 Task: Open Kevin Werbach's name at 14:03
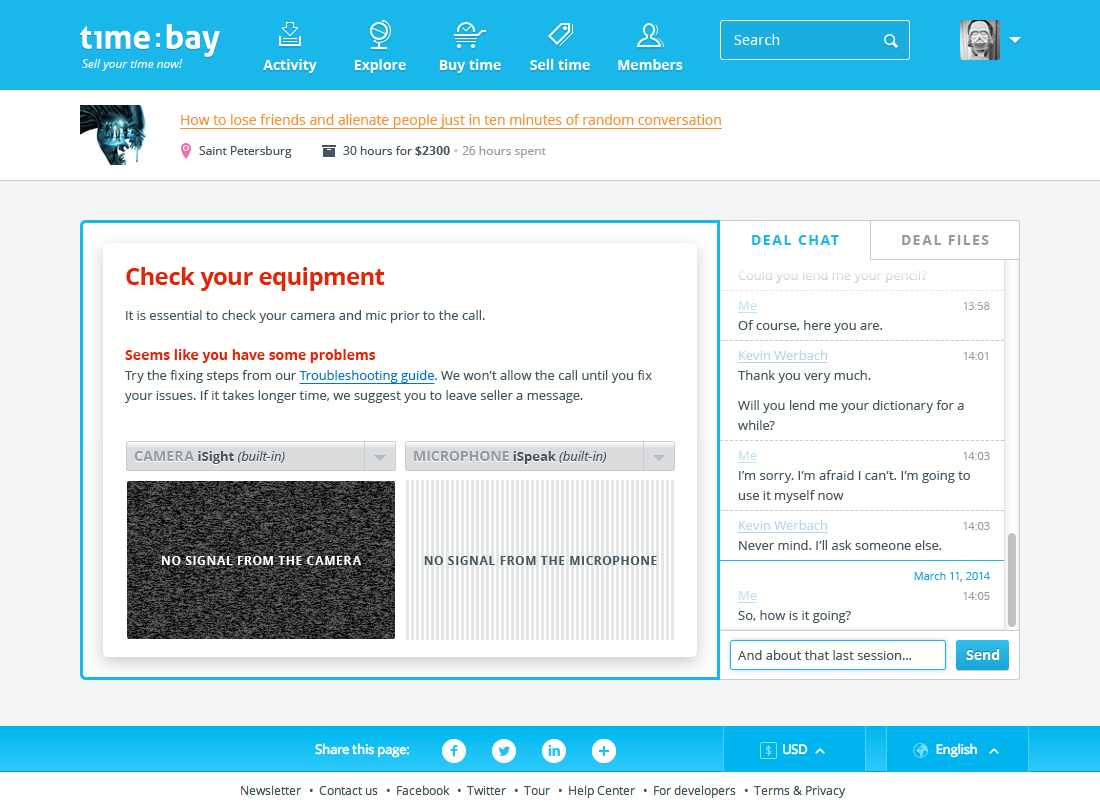coord(782,525)
